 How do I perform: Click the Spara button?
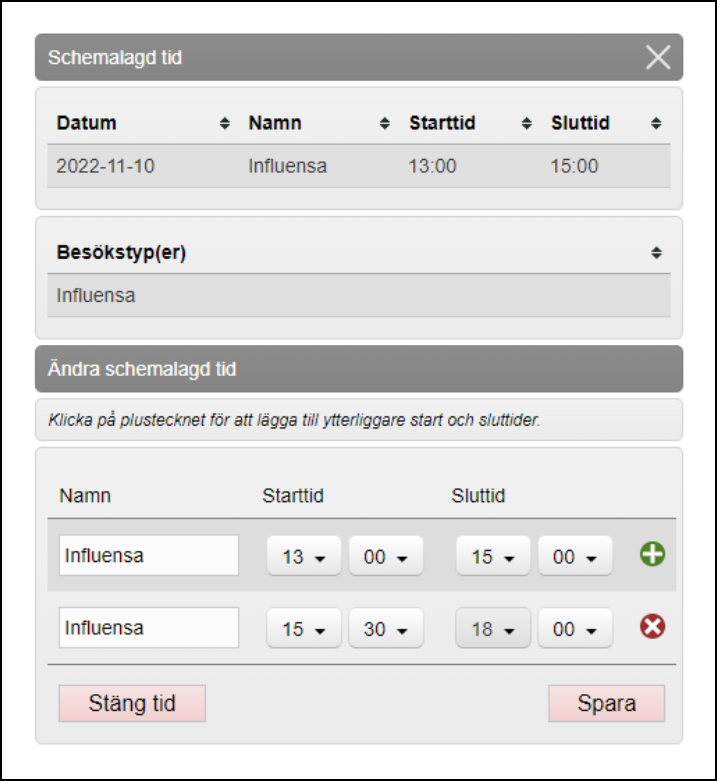point(606,703)
